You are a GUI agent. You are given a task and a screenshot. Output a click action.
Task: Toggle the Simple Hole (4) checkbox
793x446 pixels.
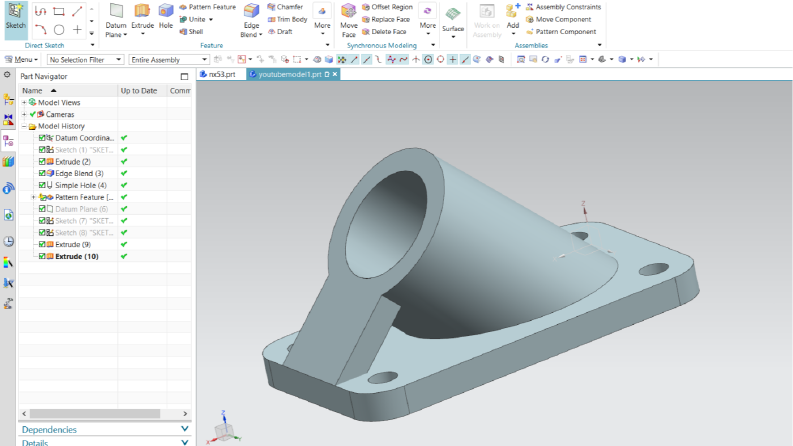(42, 185)
